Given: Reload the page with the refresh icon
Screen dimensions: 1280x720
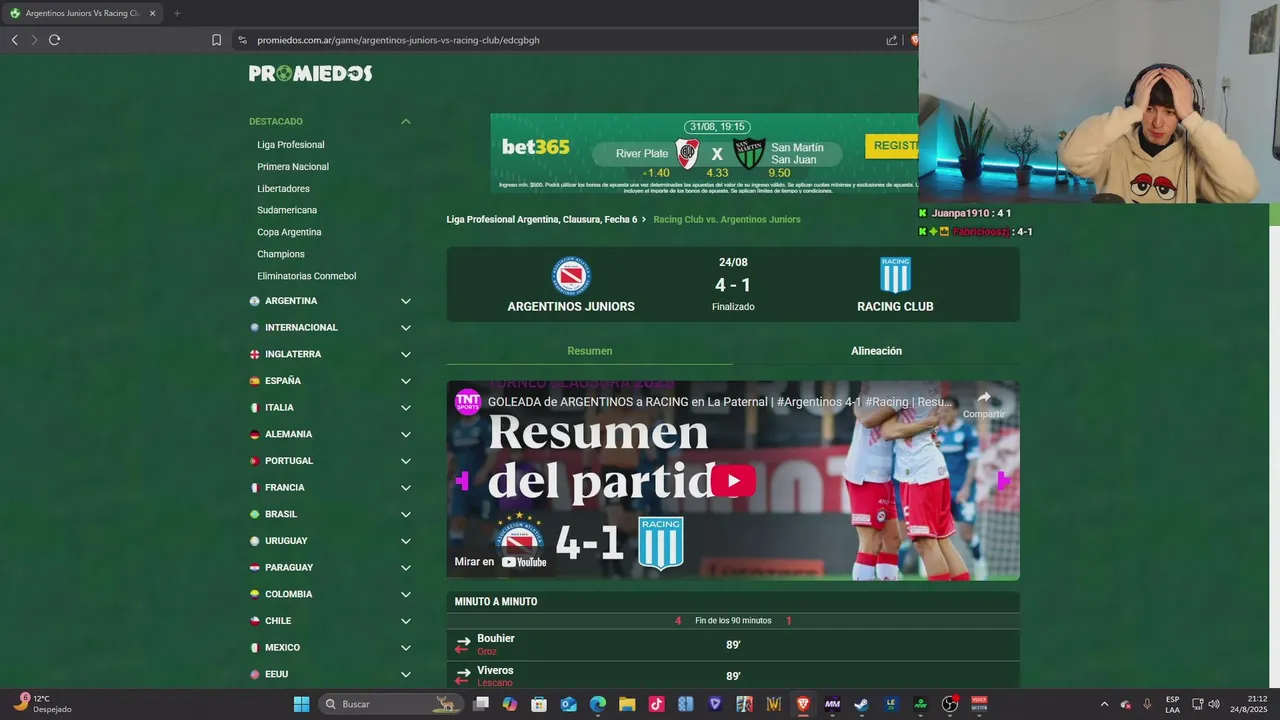Looking at the screenshot, I should pyautogui.click(x=54, y=40).
